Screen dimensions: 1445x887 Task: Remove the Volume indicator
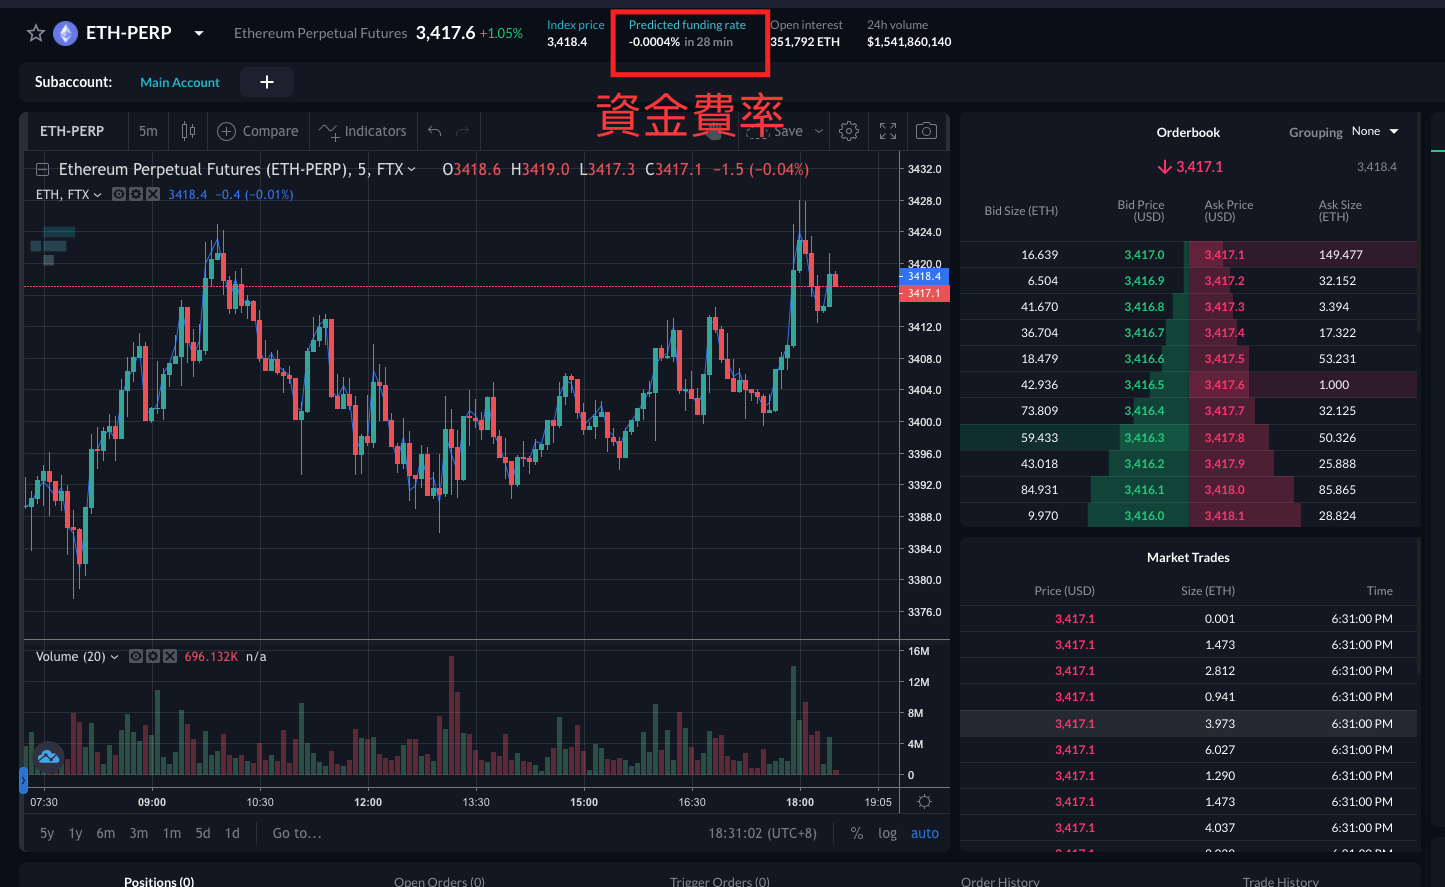(x=170, y=656)
